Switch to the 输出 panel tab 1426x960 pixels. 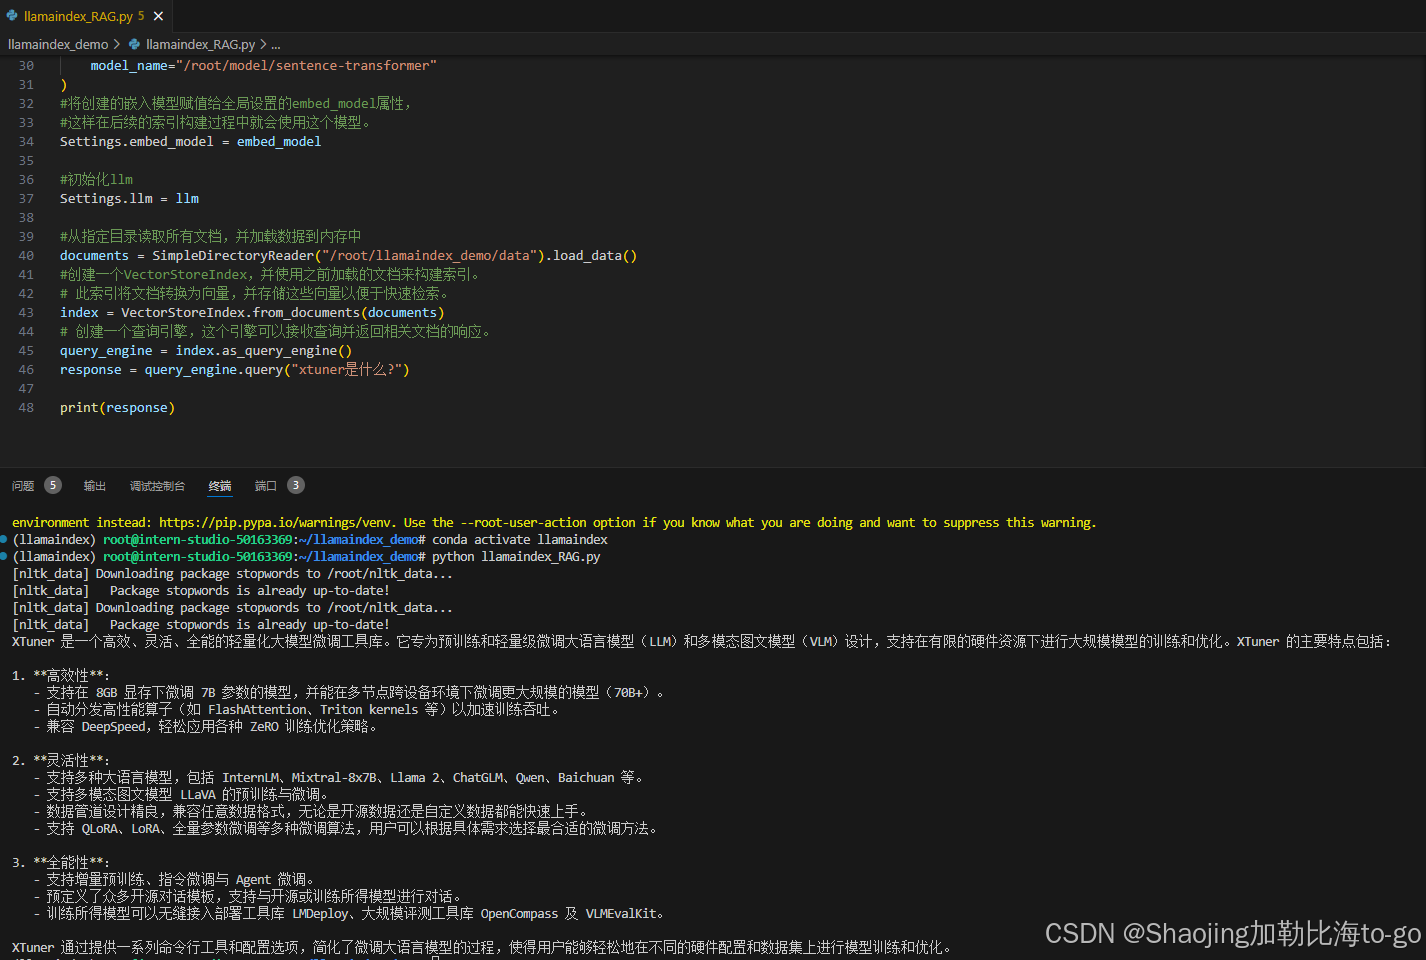(94, 485)
